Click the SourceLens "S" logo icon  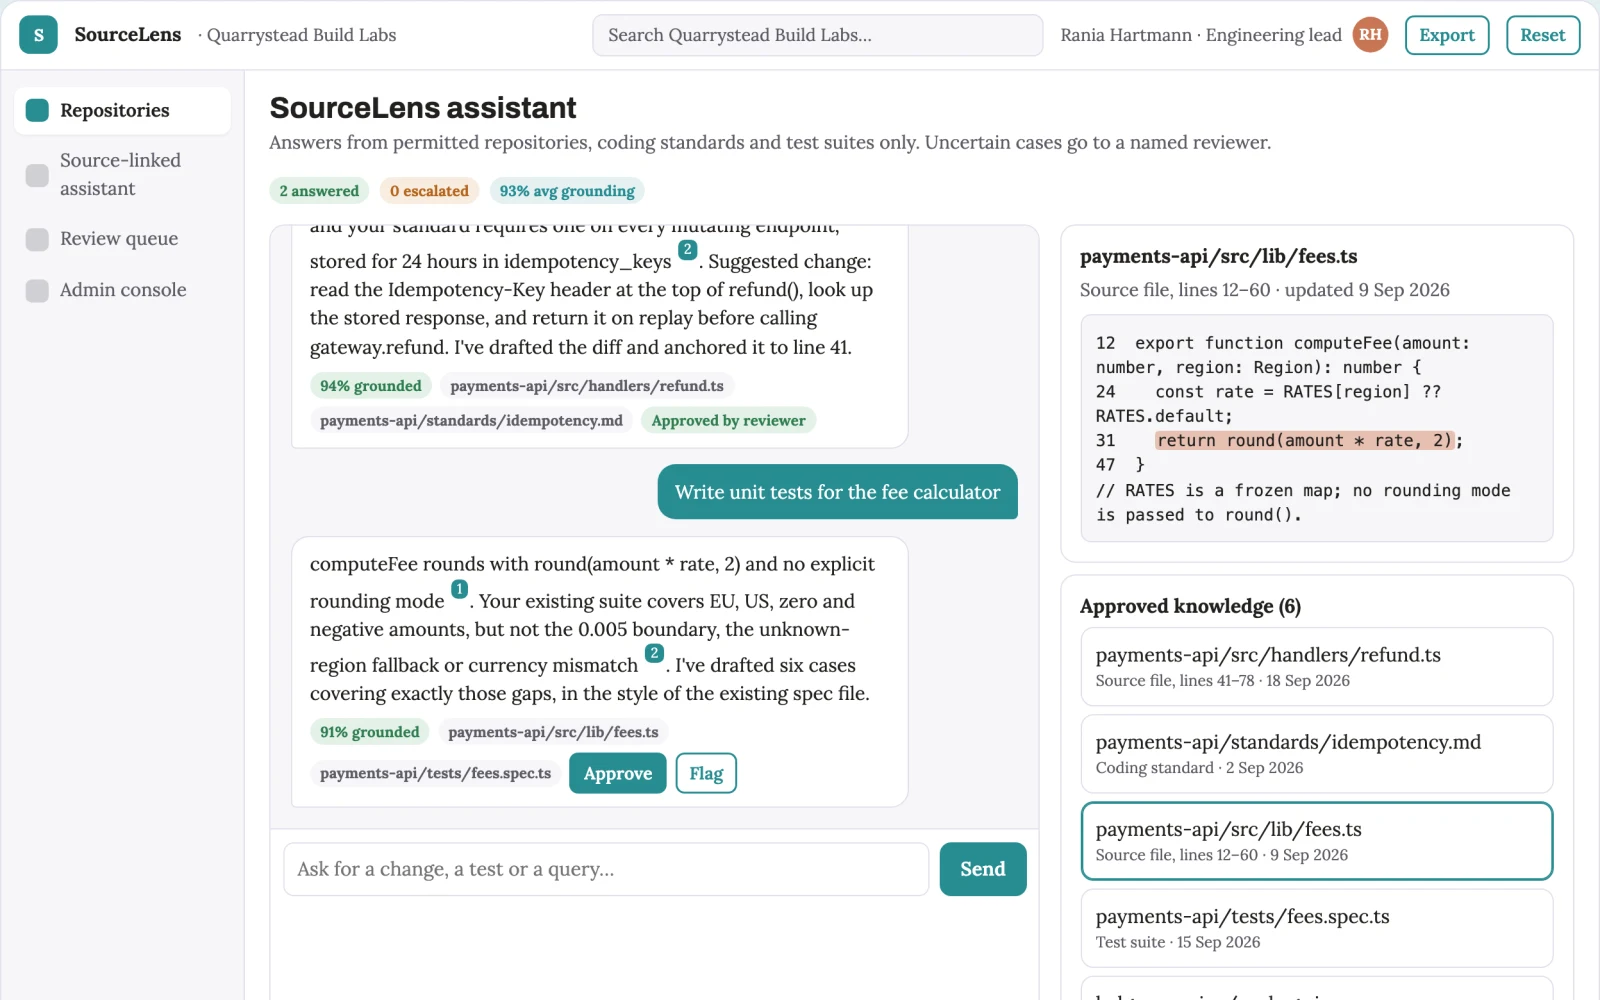click(x=38, y=35)
